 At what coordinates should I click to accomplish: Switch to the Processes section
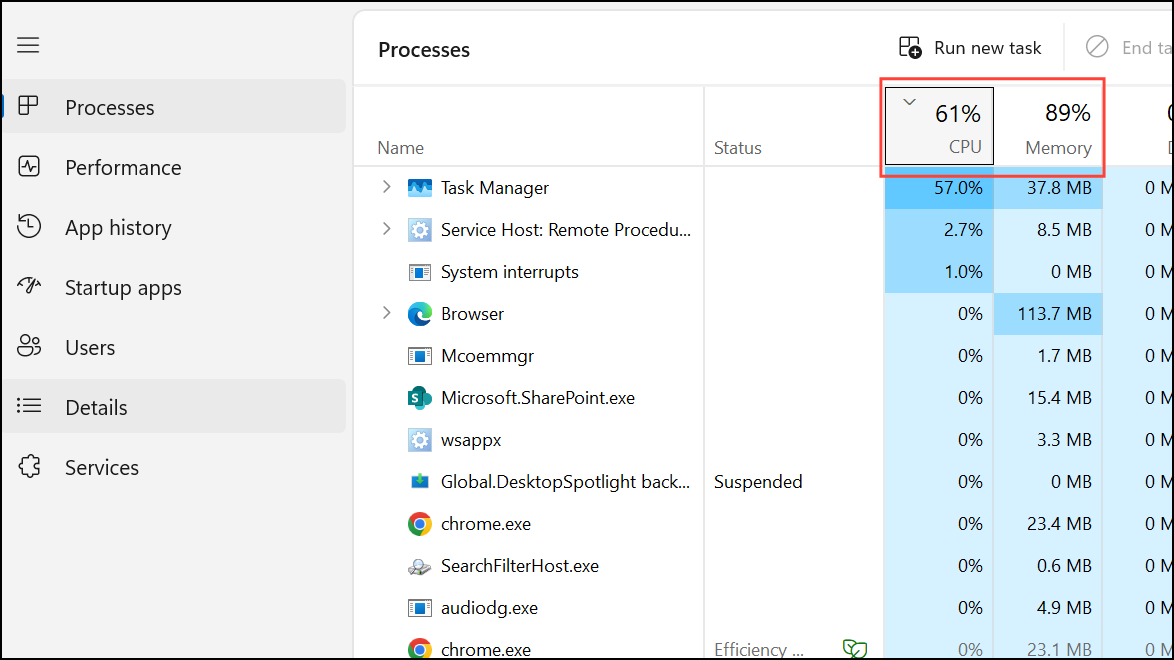click(x=109, y=107)
